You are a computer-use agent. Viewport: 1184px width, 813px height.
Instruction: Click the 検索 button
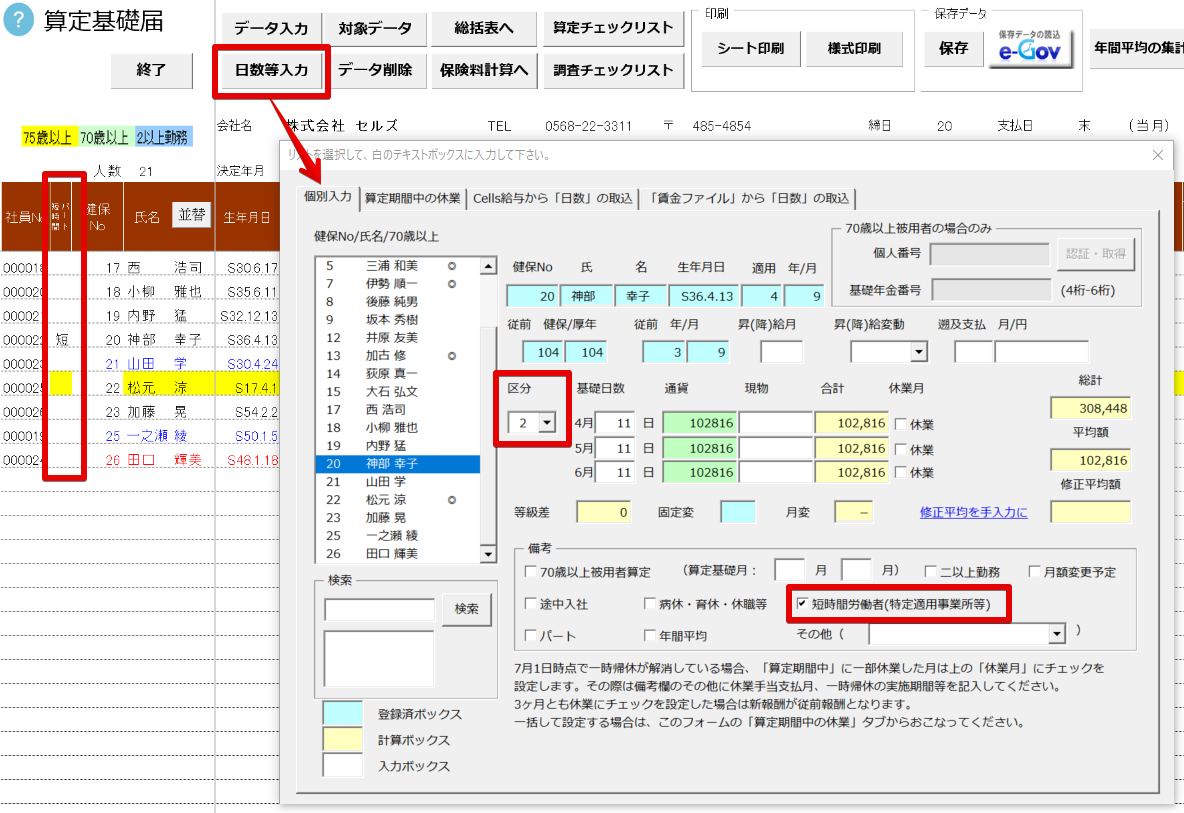(467, 609)
